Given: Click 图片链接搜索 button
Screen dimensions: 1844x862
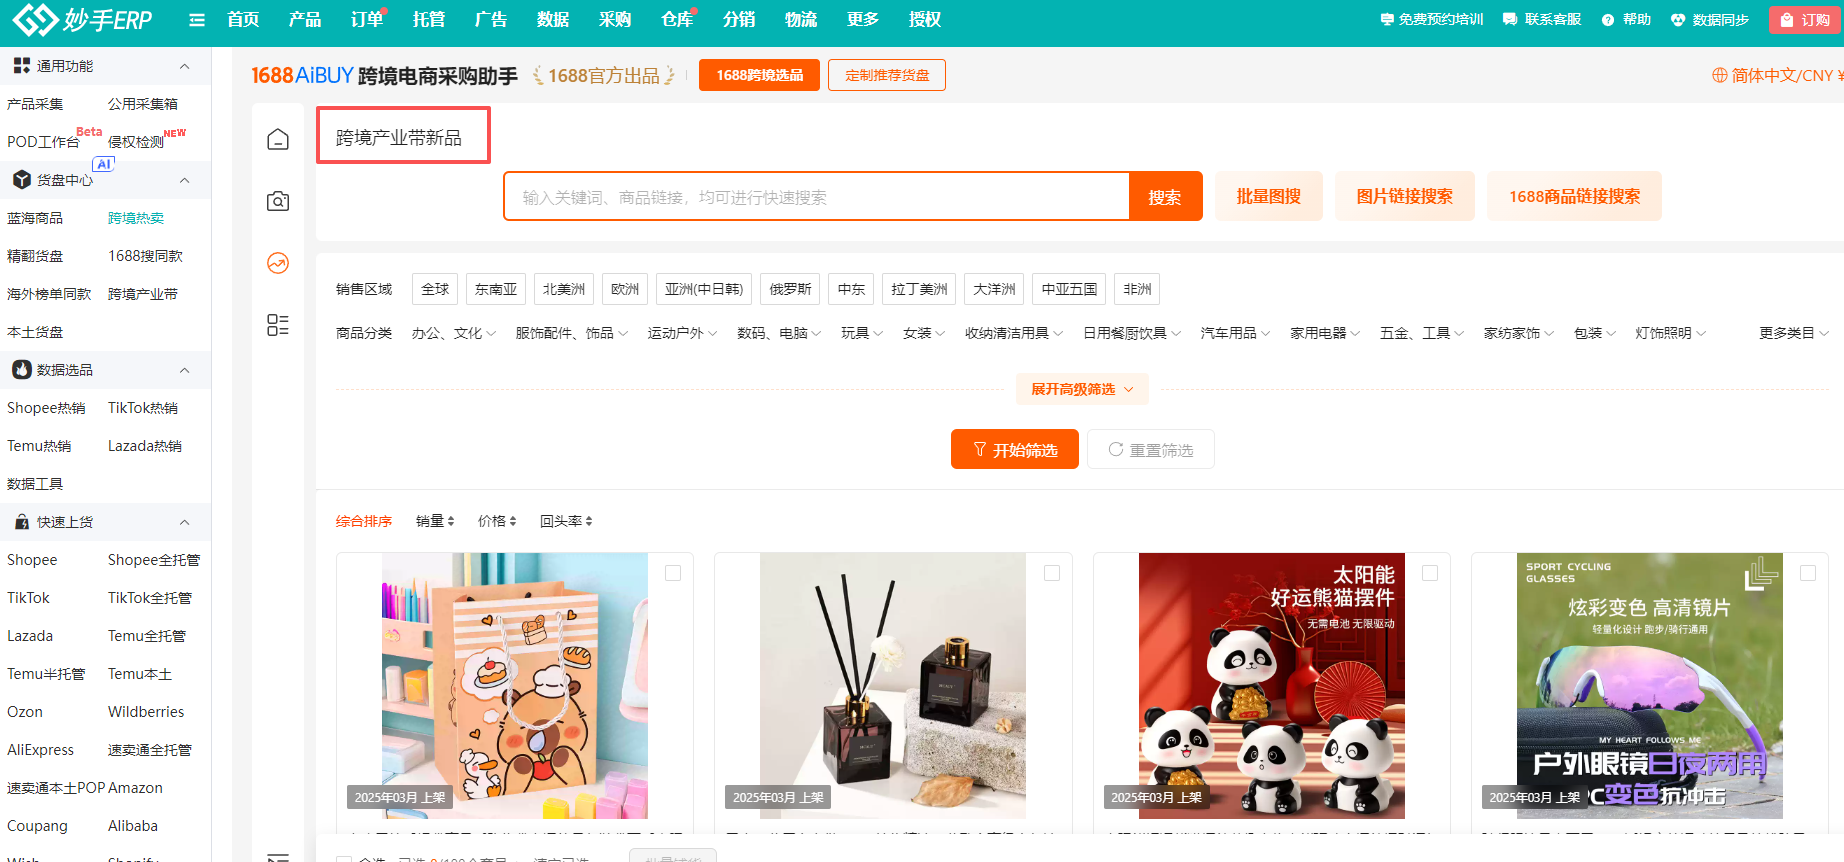Looking at the screenshot, I should click(x=1404, y=196).
